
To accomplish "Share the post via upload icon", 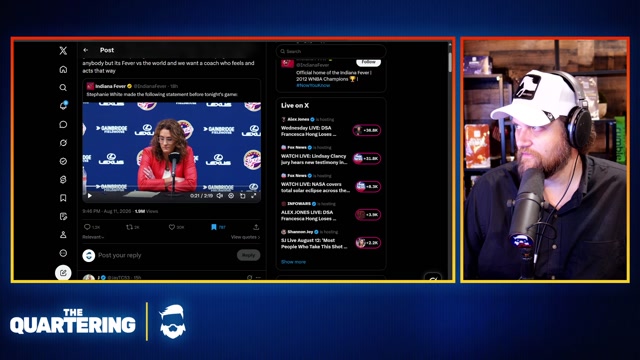I will [x=256, y=227].
